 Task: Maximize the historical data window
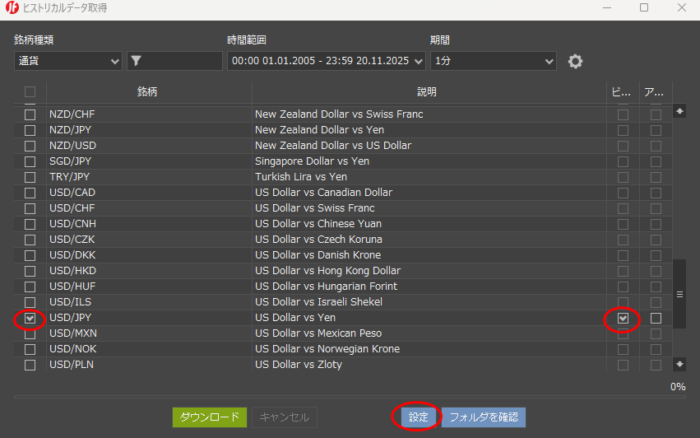click(x=644, y=8)
